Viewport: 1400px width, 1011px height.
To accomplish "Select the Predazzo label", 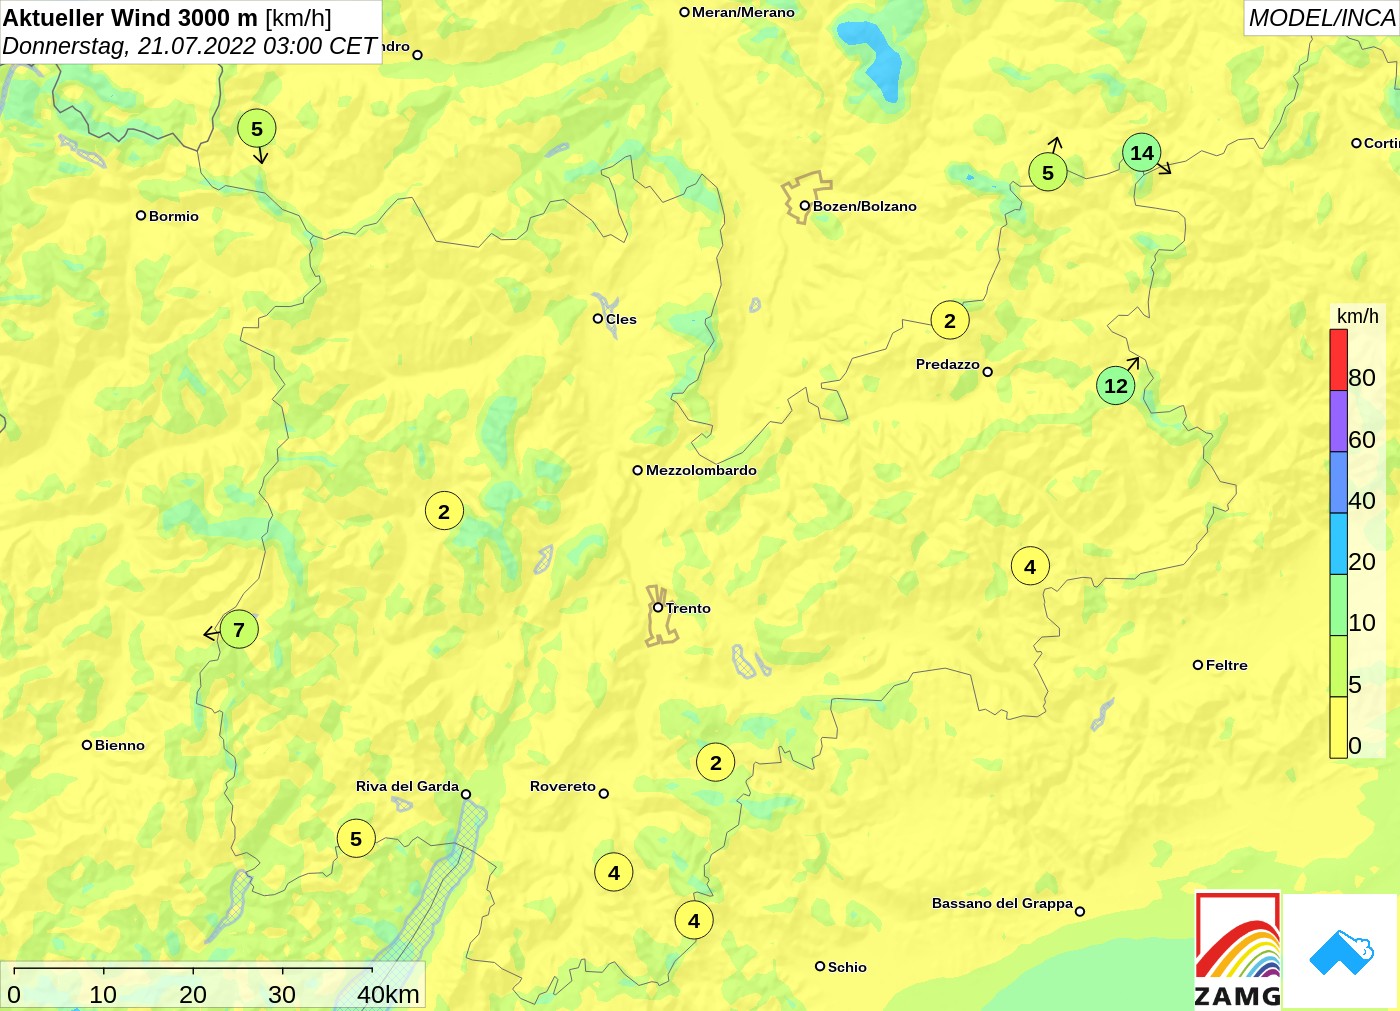I will 948,365.
